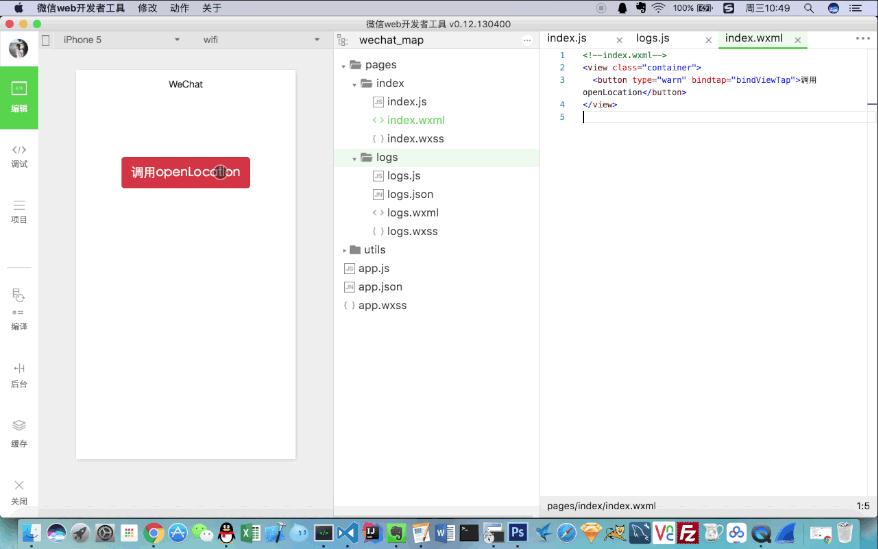This screenshot has height=549, width=878.
Task: Collapse the logs folder
Action: (x=354, y=159)
